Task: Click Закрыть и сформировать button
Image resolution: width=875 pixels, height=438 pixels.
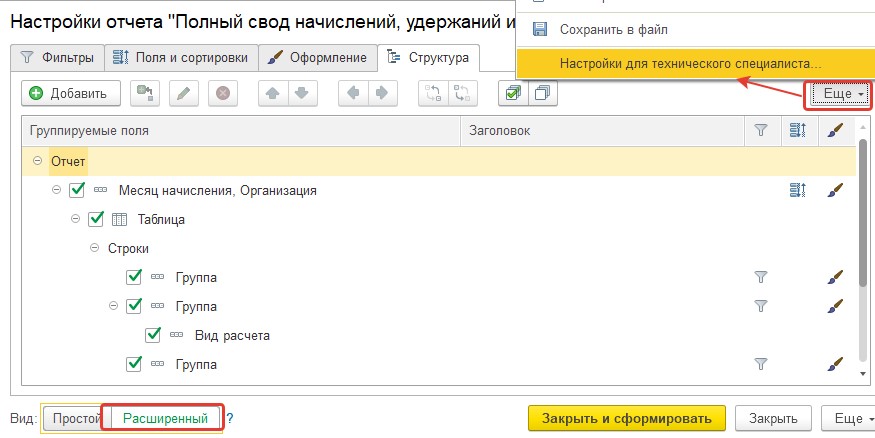Action: click(x=627, y=418)
